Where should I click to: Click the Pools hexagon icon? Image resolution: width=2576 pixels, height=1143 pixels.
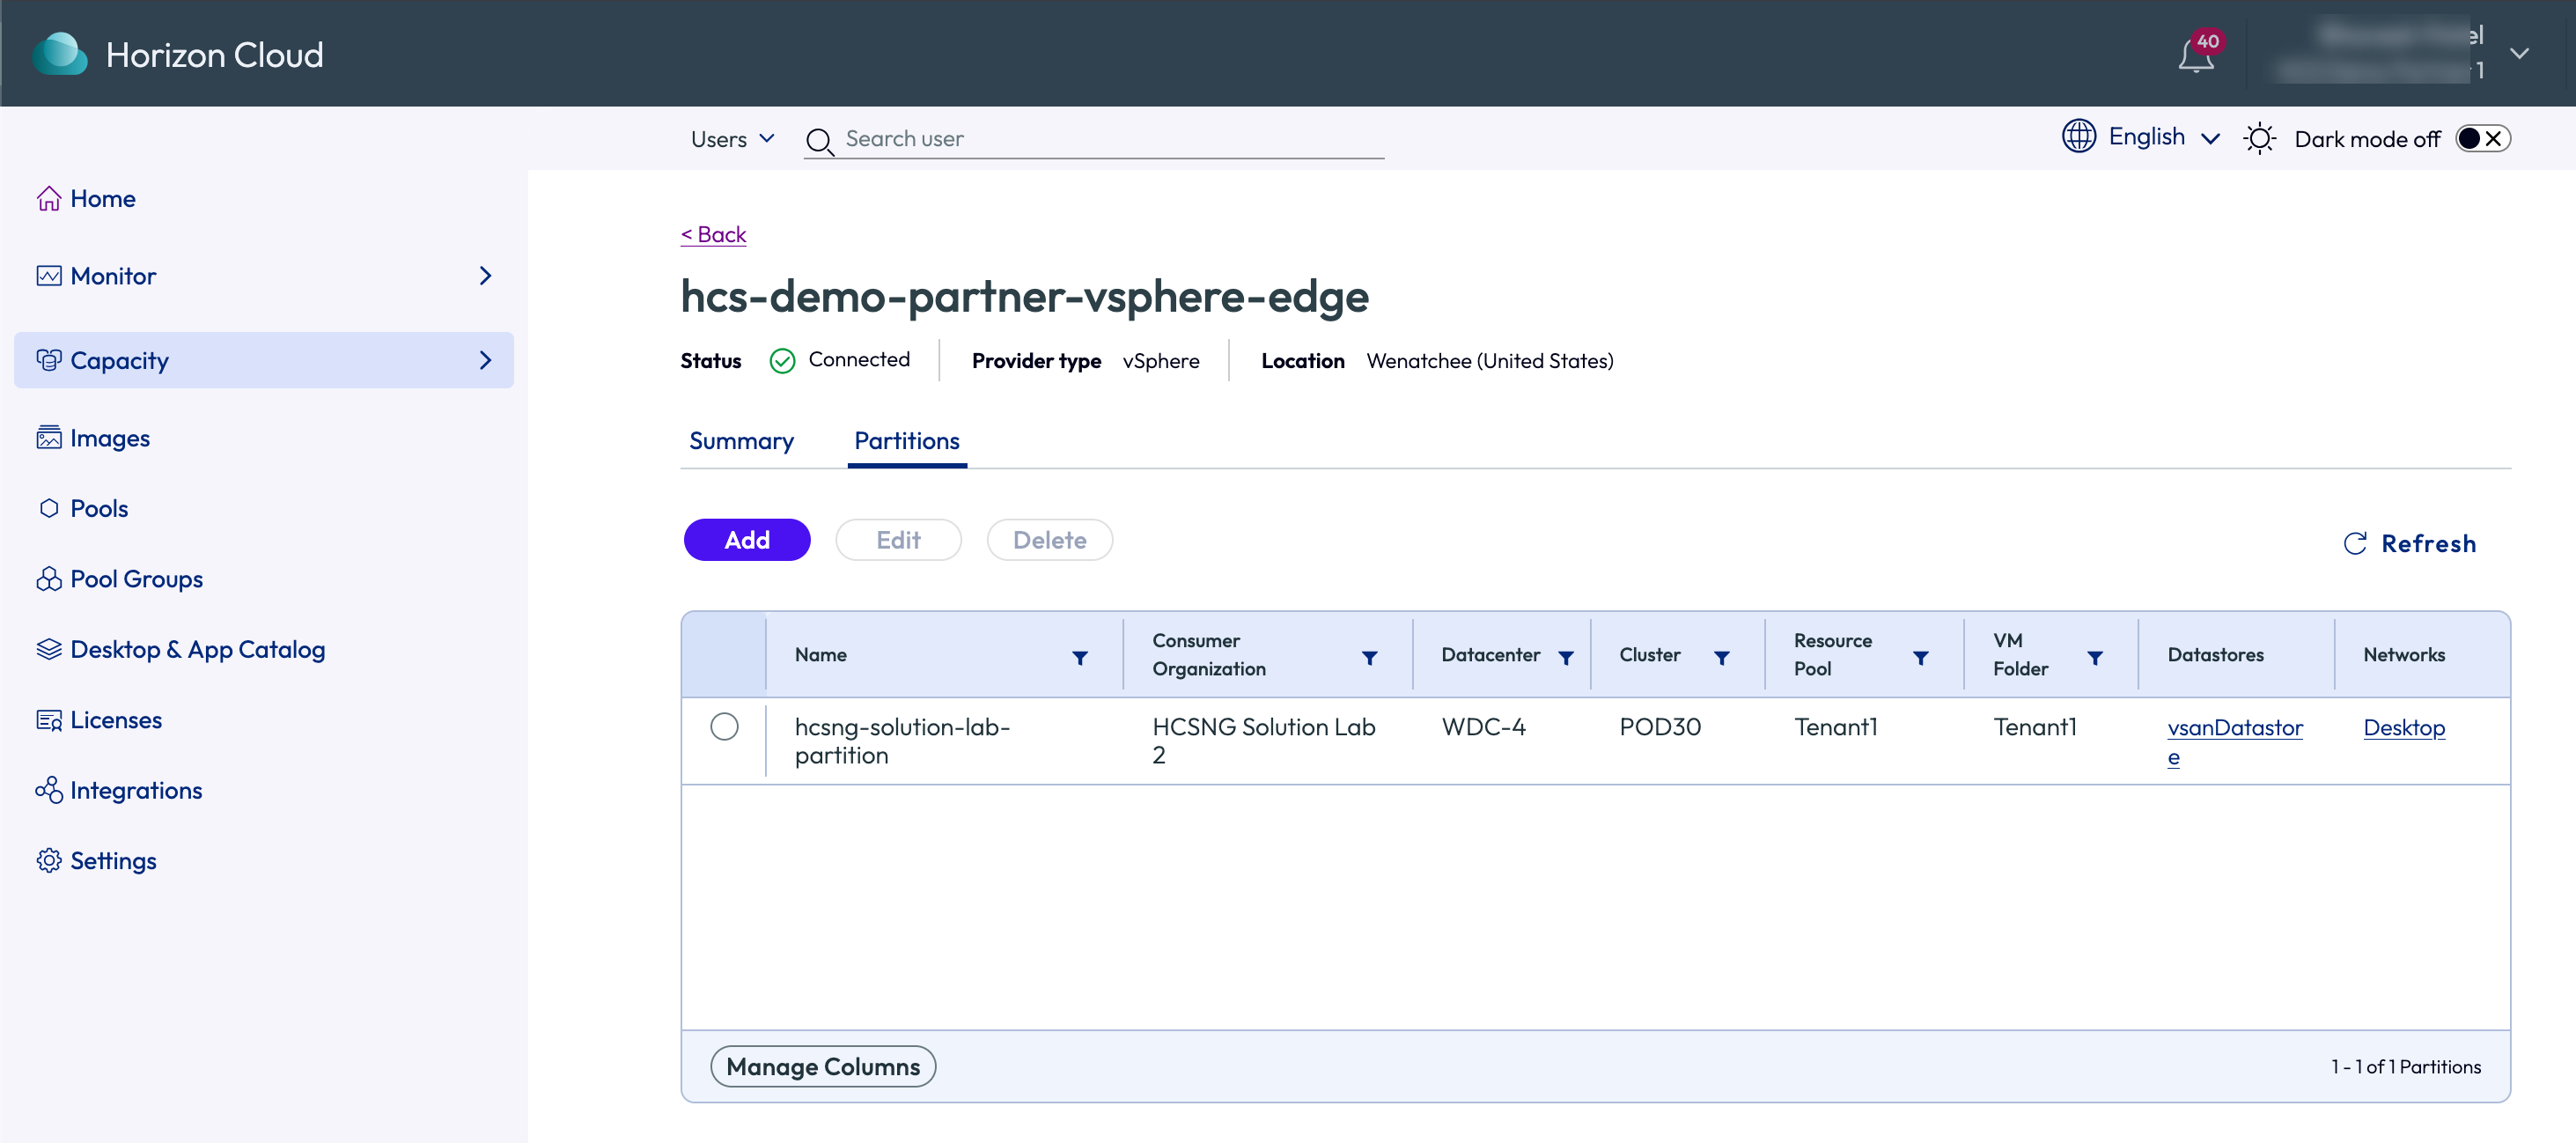(49, 508)
